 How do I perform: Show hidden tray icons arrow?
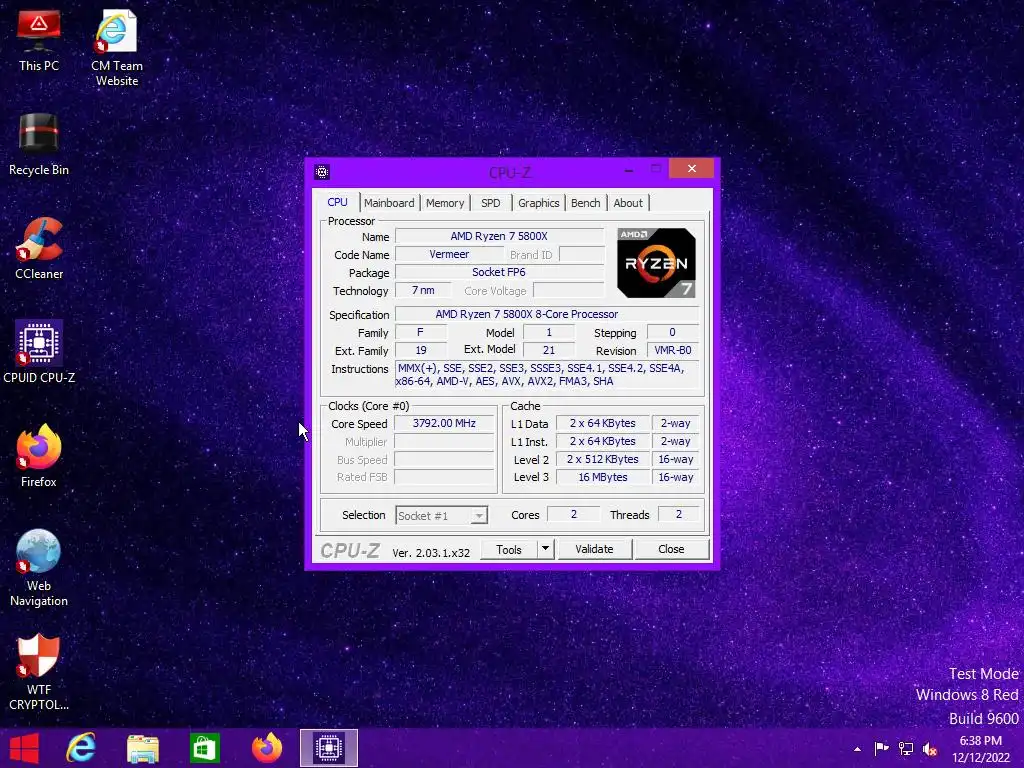pyautogui.click(x=857, y=749)
